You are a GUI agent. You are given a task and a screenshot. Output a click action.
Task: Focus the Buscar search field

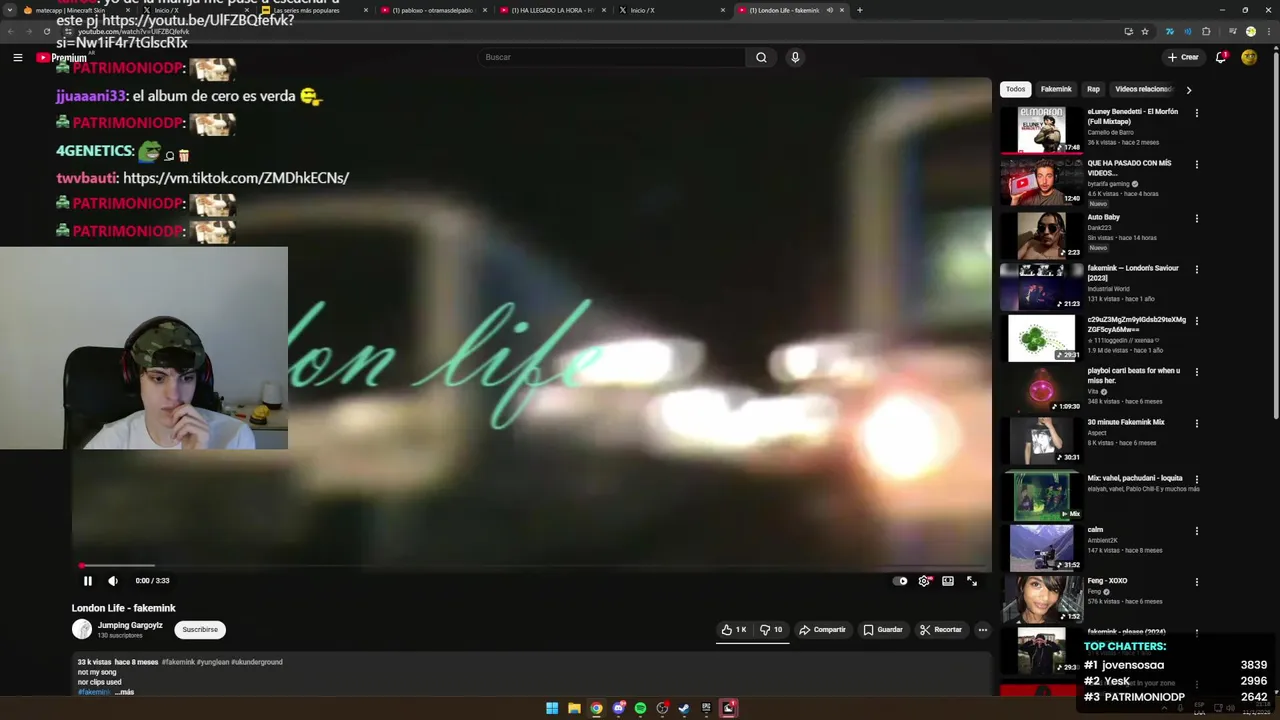coord(611,57)
